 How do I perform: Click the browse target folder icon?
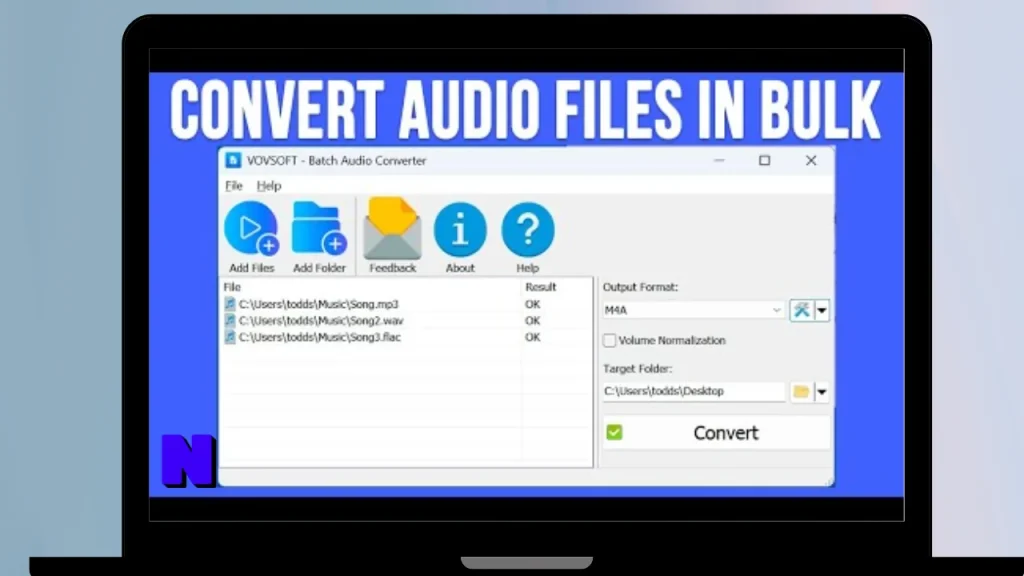(801, 392)
